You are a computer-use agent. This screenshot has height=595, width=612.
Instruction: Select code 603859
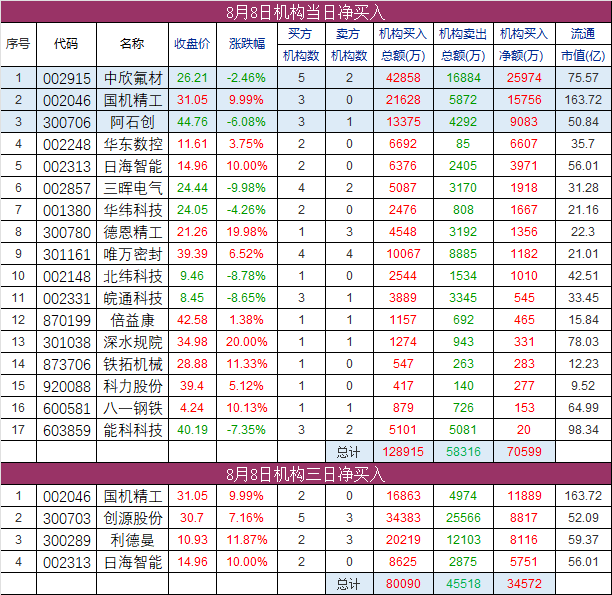click(x=67, y=430)
